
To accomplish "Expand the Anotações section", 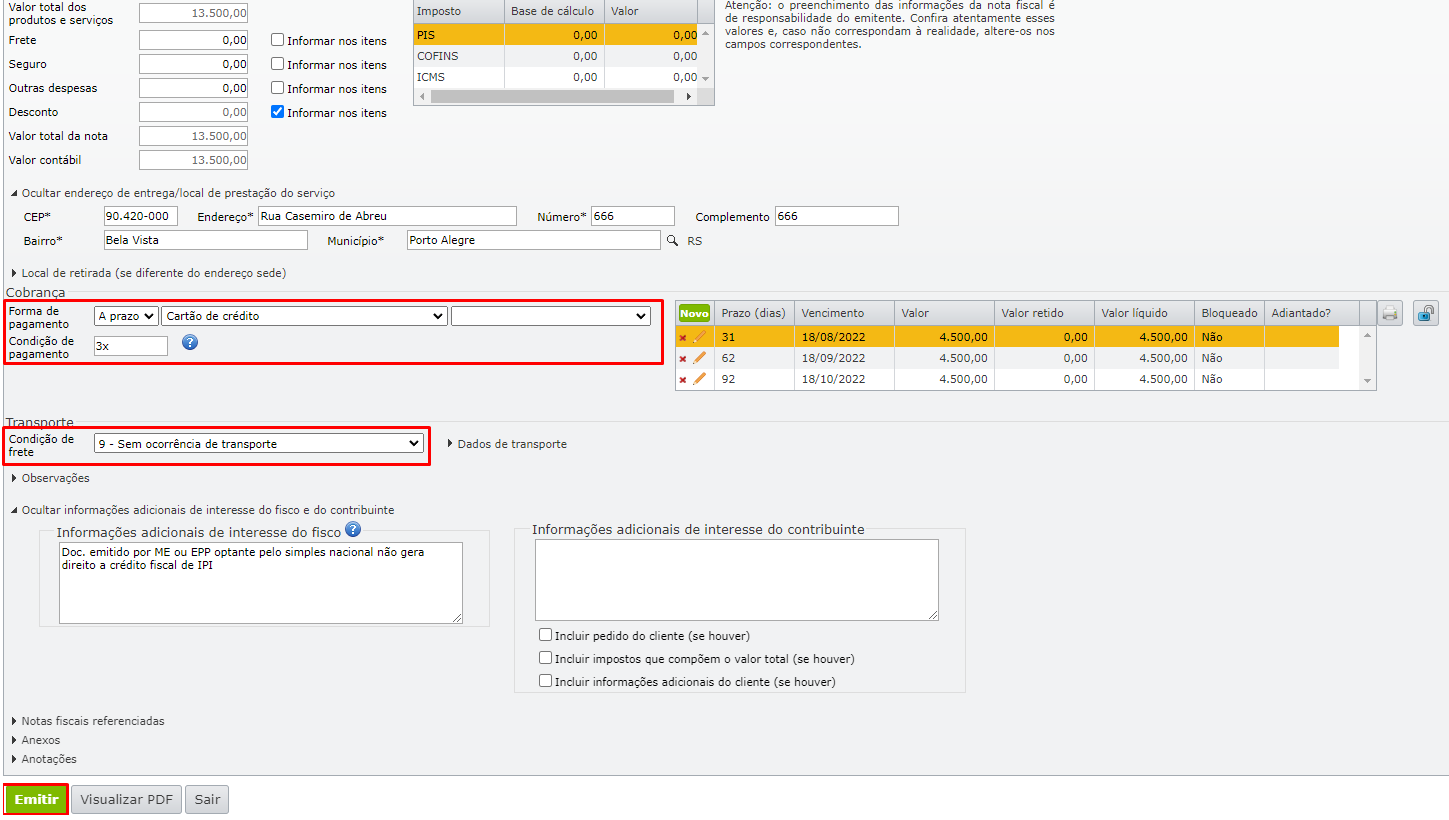I will pyautogui.click(x=43, y=759).
